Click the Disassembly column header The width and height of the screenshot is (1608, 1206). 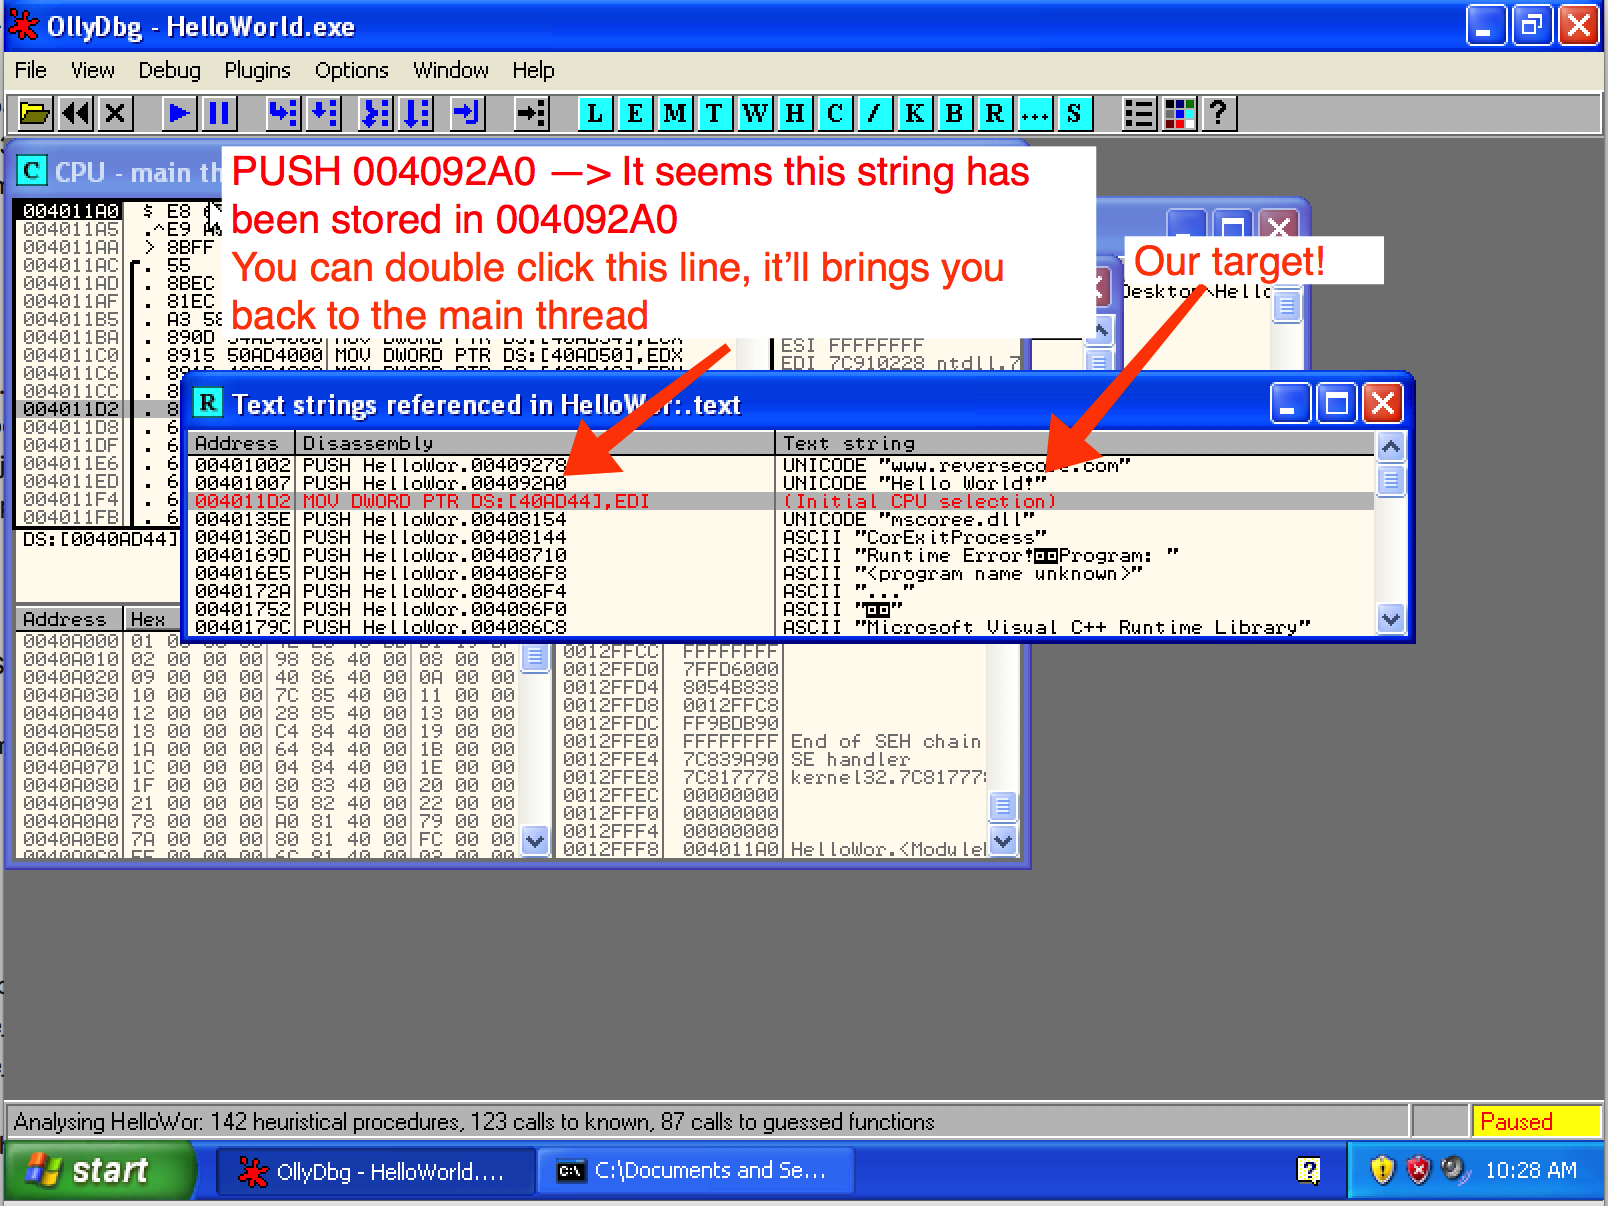click(x=535, y=443)
